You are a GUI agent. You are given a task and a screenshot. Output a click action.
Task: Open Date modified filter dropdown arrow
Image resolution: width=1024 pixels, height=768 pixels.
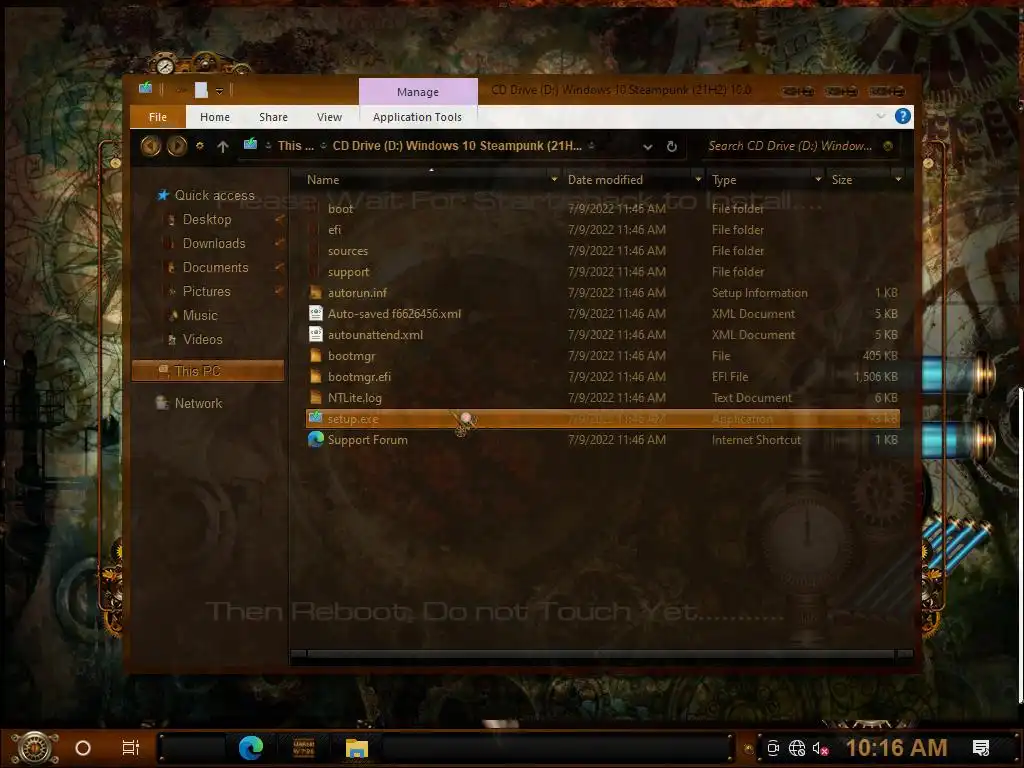coord(698,179)
